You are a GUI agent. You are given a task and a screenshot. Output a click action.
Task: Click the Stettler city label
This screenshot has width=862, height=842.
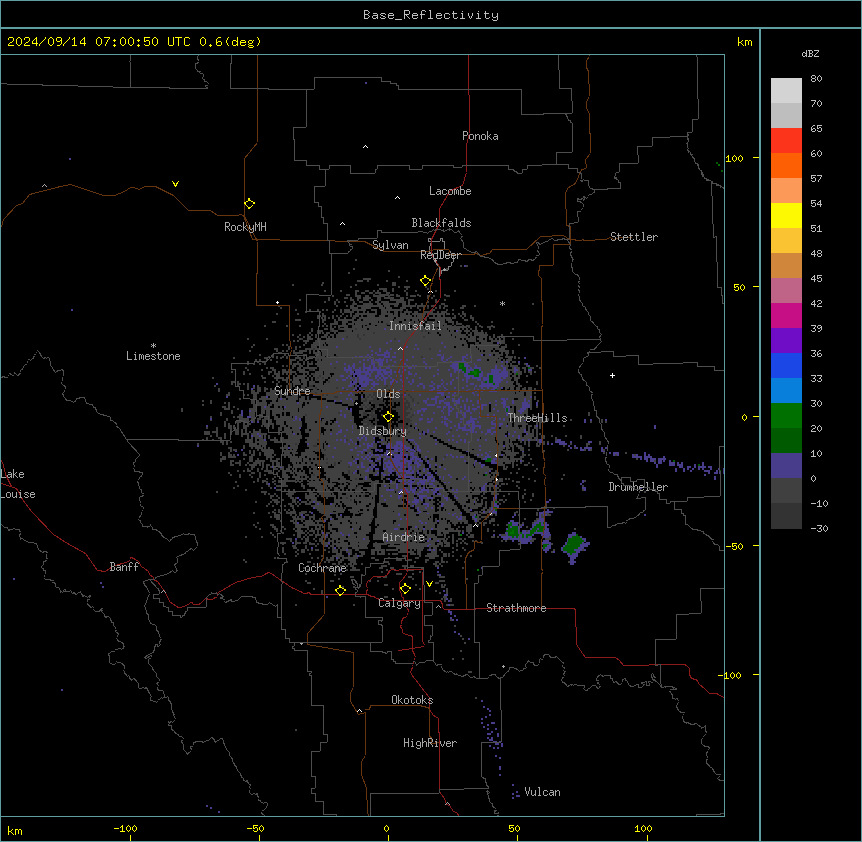click(x=634, y=237)
